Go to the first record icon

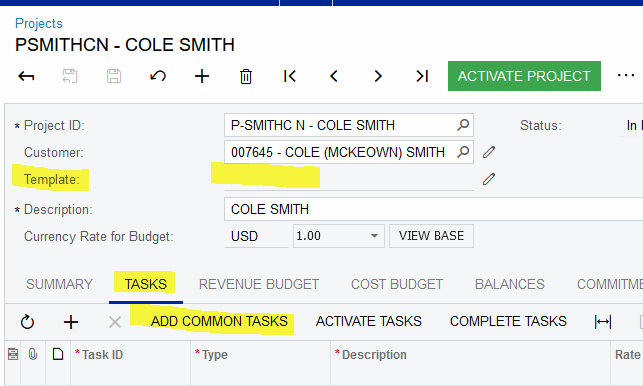click(290, 76)
